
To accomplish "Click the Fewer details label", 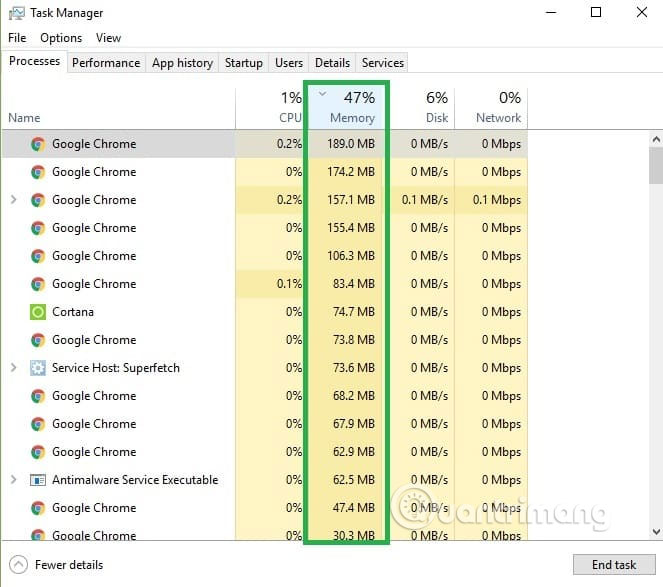I will click(69, 565).
